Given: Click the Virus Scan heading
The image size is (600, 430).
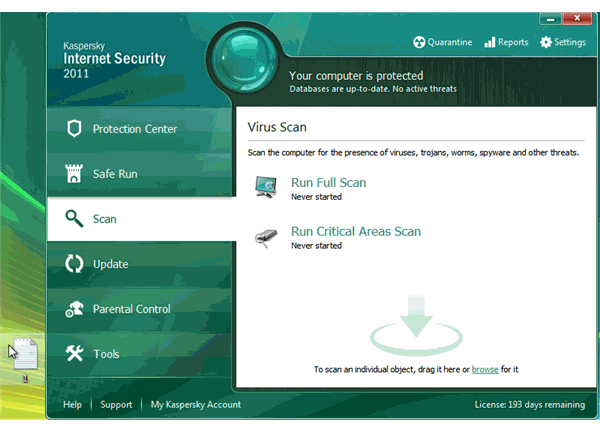Looking at the screenshot, I should 277,127.
